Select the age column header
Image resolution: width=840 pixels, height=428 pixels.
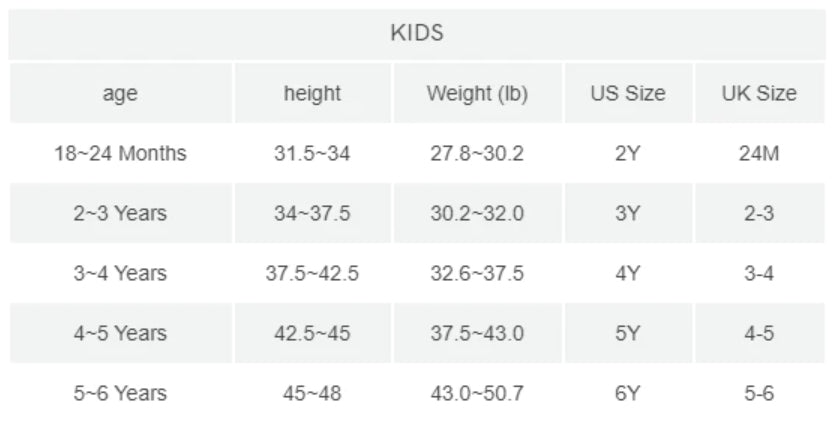tap(120, 93)
